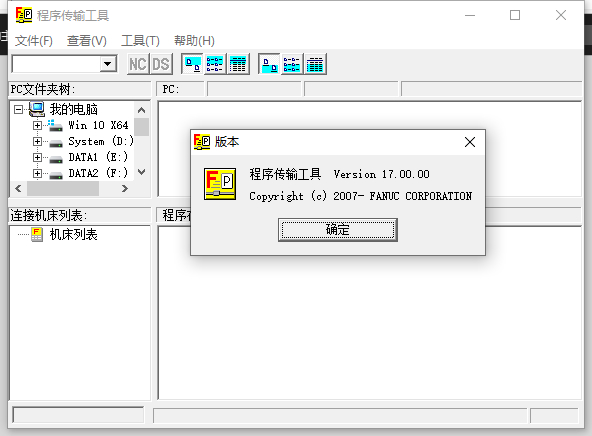592x436 pixels.
Task: Open the 帮助(H) menu
Action: pos(194,40)
